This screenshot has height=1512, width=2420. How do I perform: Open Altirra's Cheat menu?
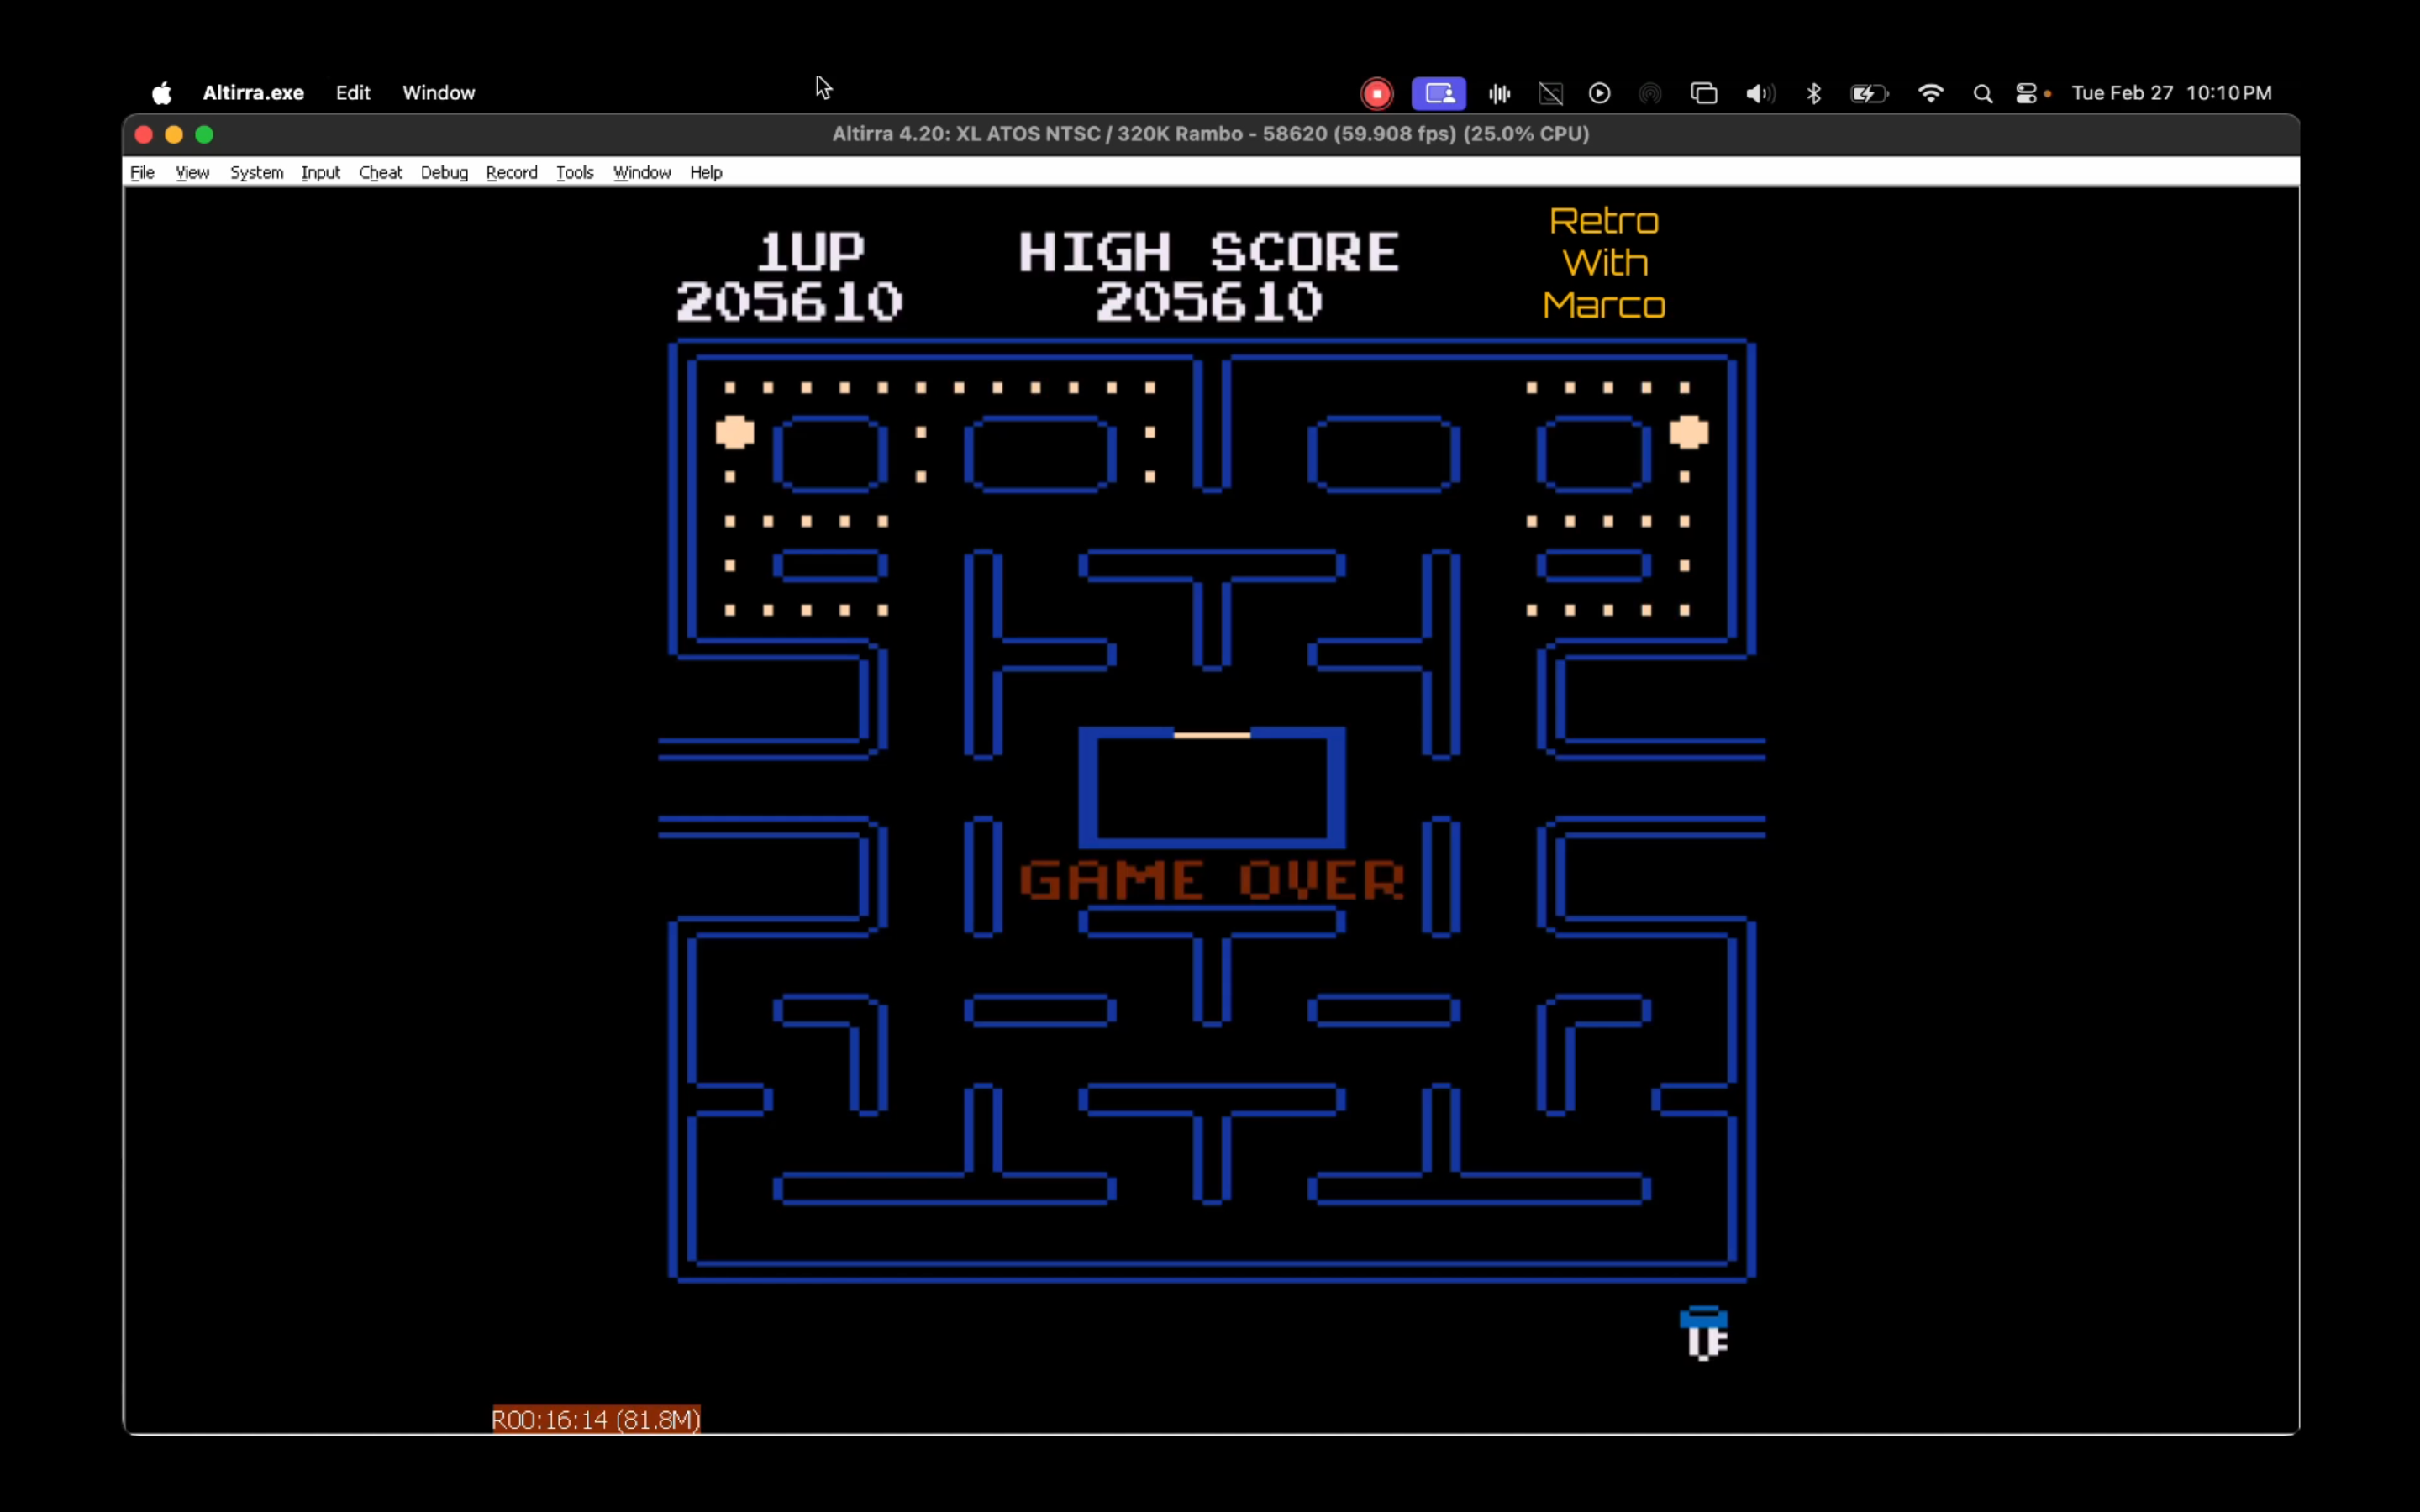point(380,172)
